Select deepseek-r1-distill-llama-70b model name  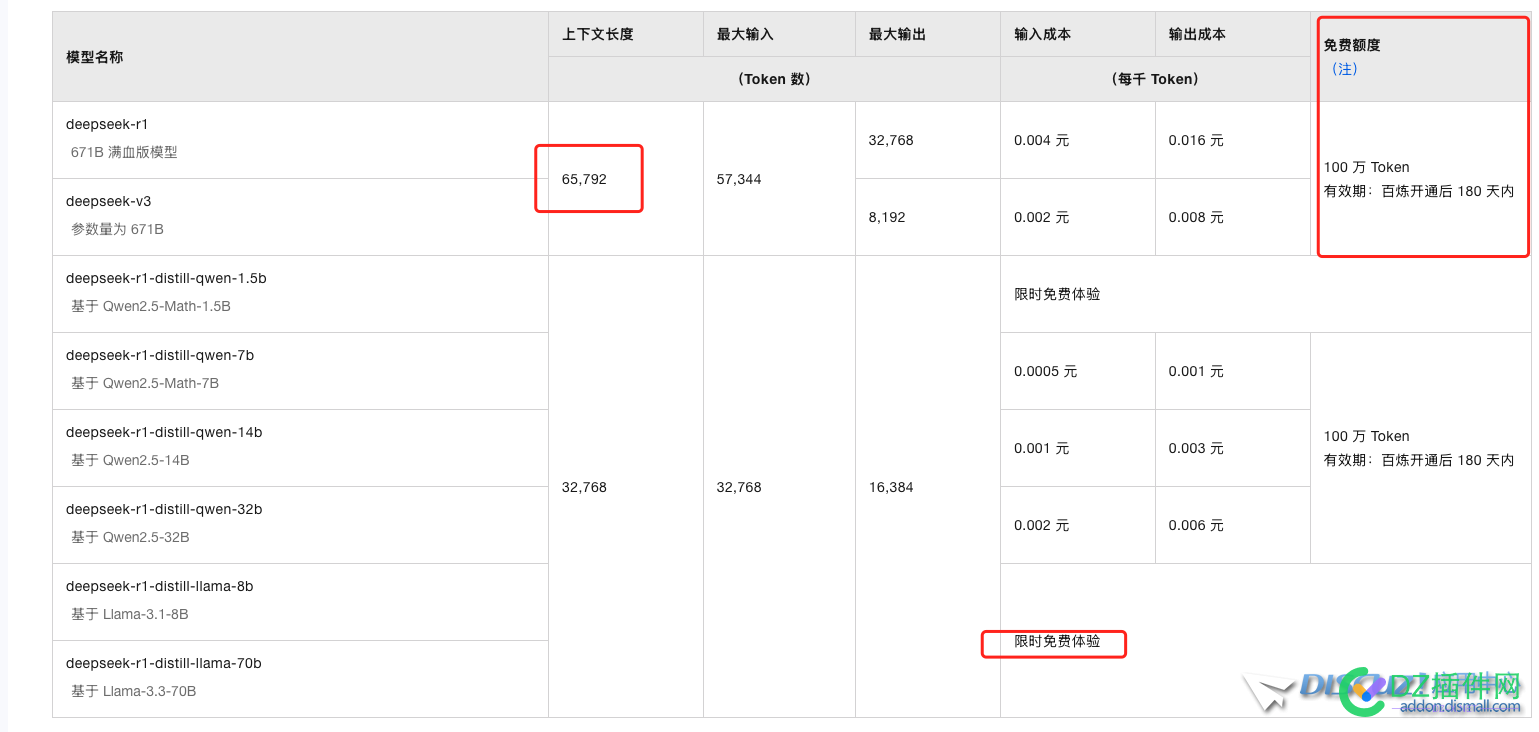pos(164,663)
